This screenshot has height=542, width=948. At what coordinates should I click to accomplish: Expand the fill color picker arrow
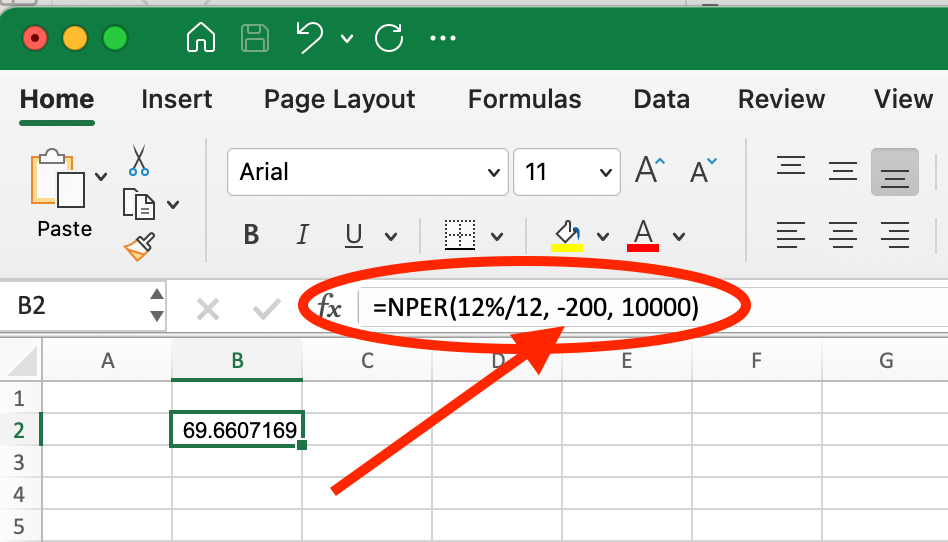603,236
